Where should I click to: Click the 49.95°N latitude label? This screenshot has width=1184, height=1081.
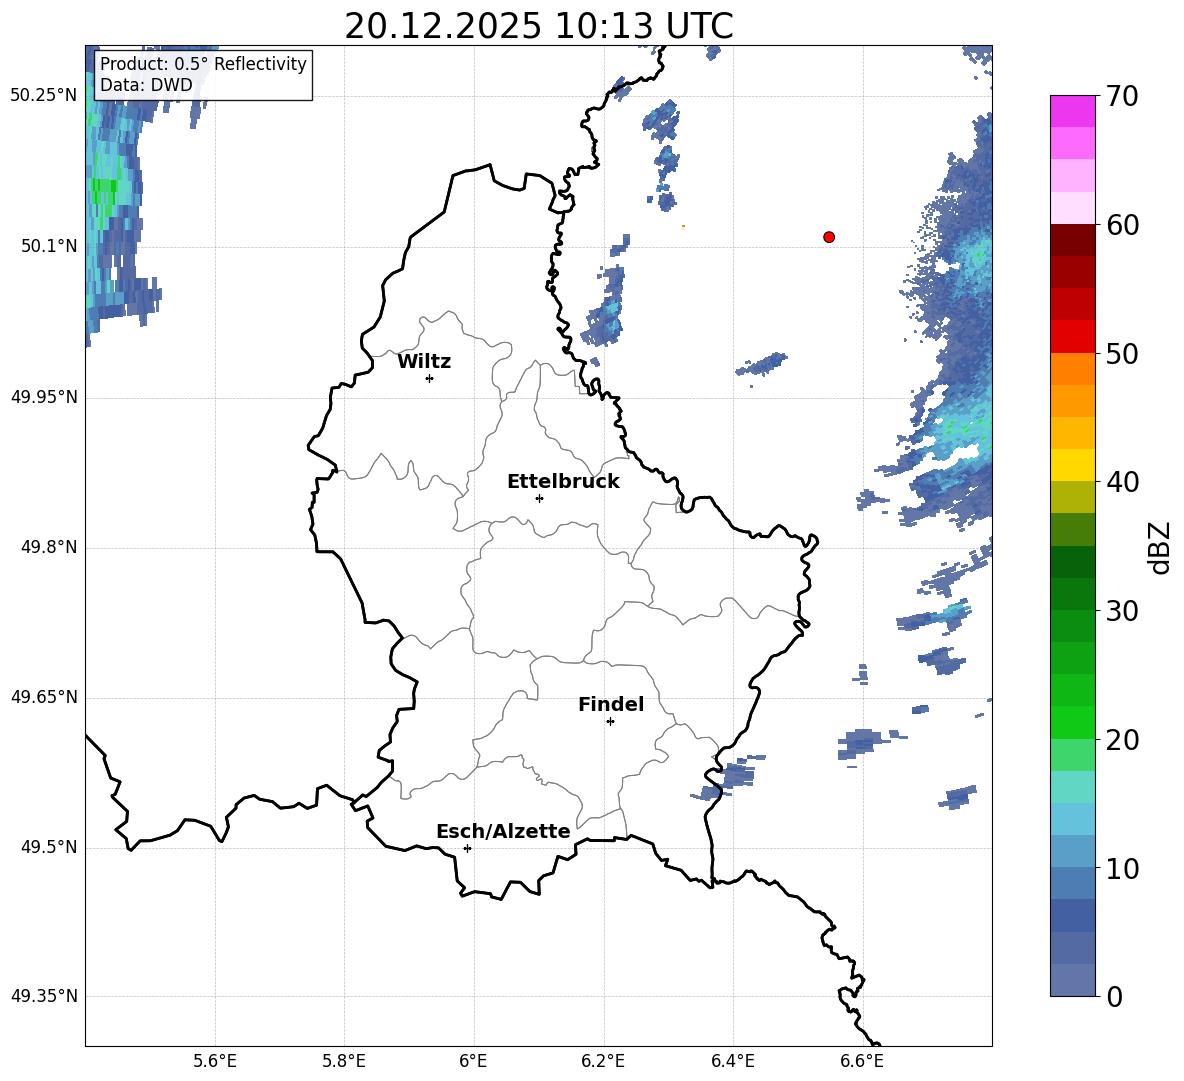pos(44,397)
